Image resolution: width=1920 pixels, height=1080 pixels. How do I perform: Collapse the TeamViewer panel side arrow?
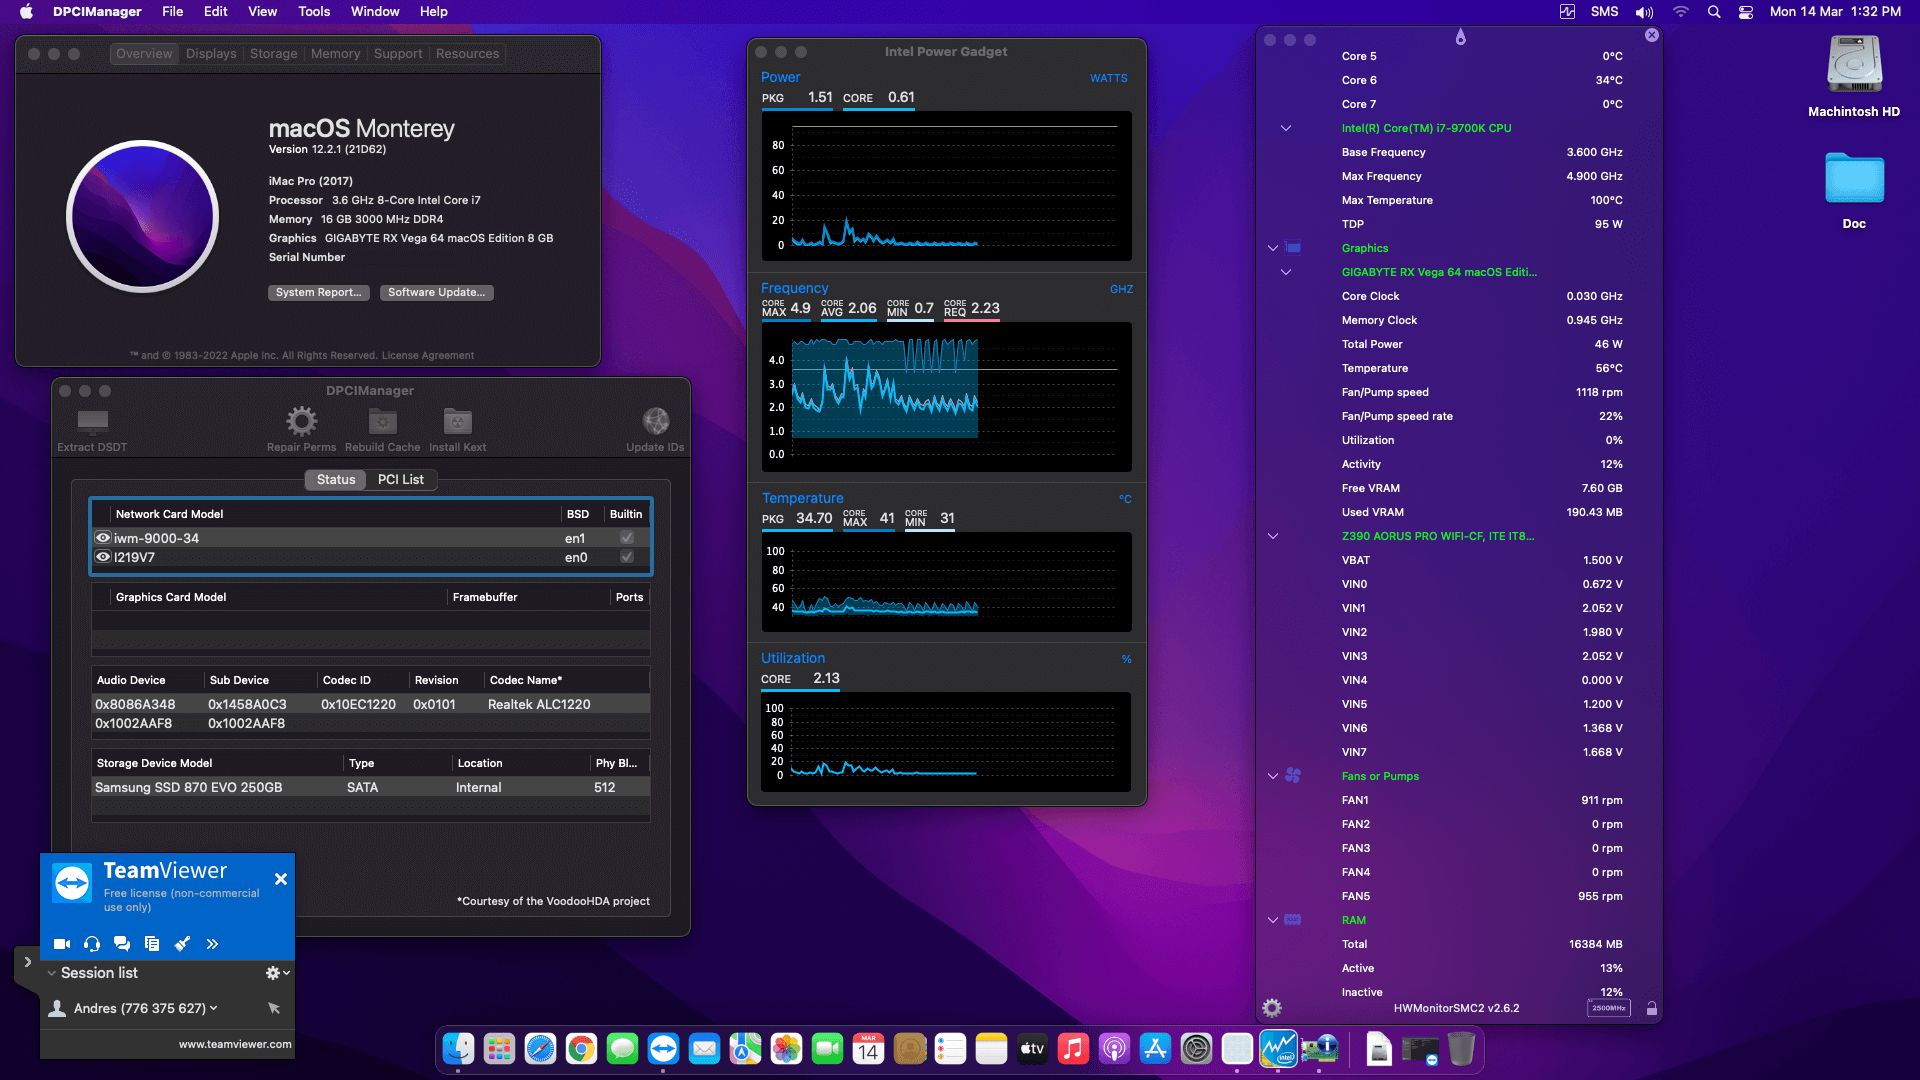(27, 962)
